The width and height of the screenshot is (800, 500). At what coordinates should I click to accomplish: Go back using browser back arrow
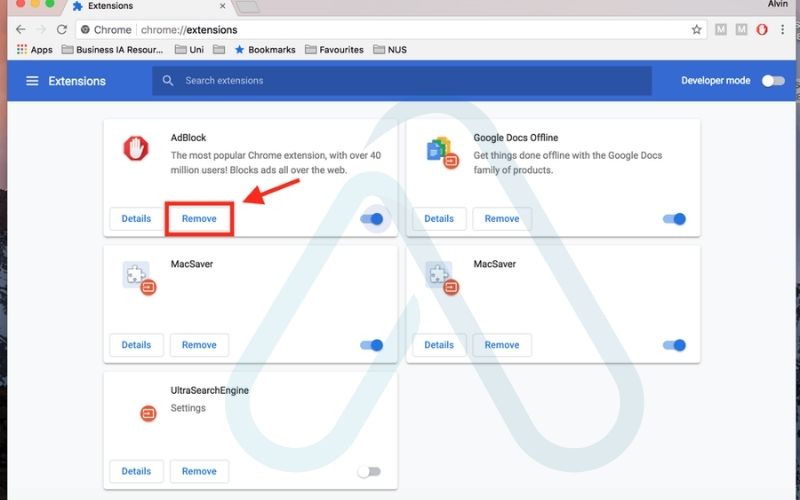click(21, 30)
